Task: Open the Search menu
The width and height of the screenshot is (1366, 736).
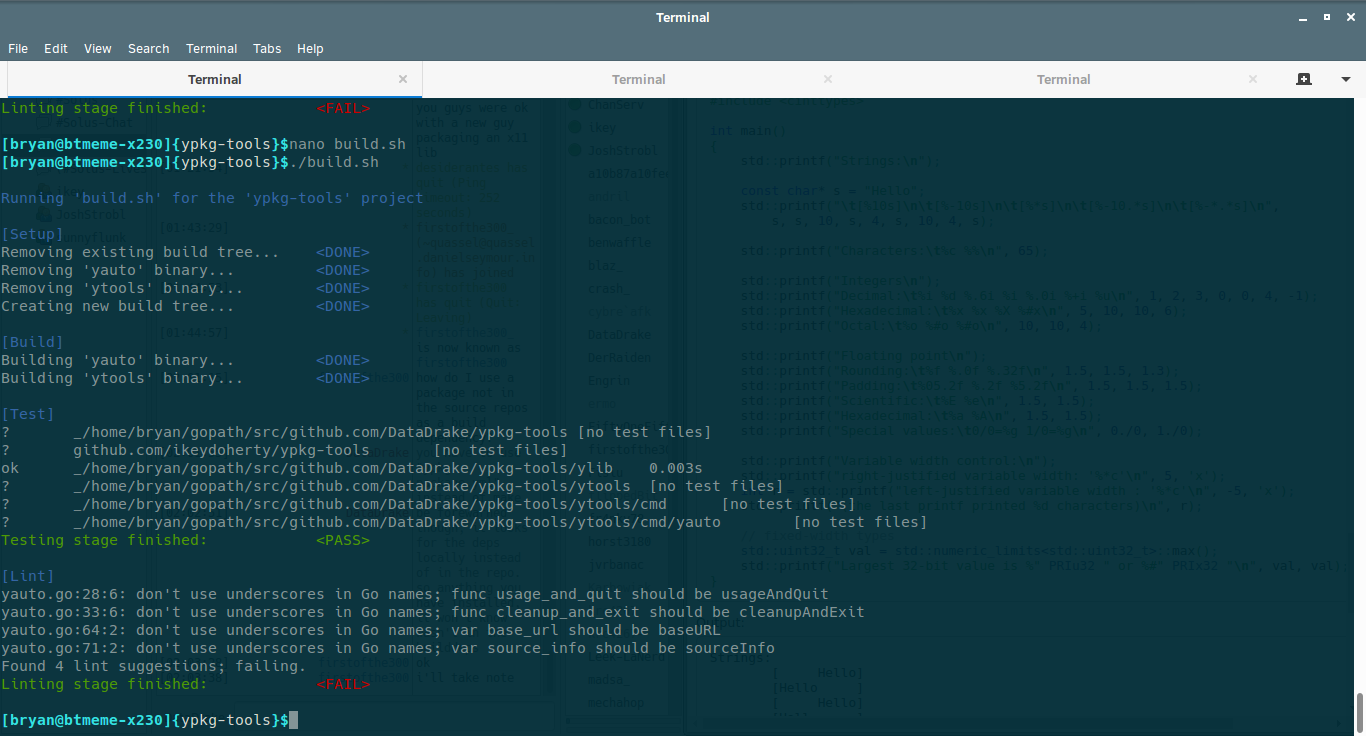Action: [149, 48]
